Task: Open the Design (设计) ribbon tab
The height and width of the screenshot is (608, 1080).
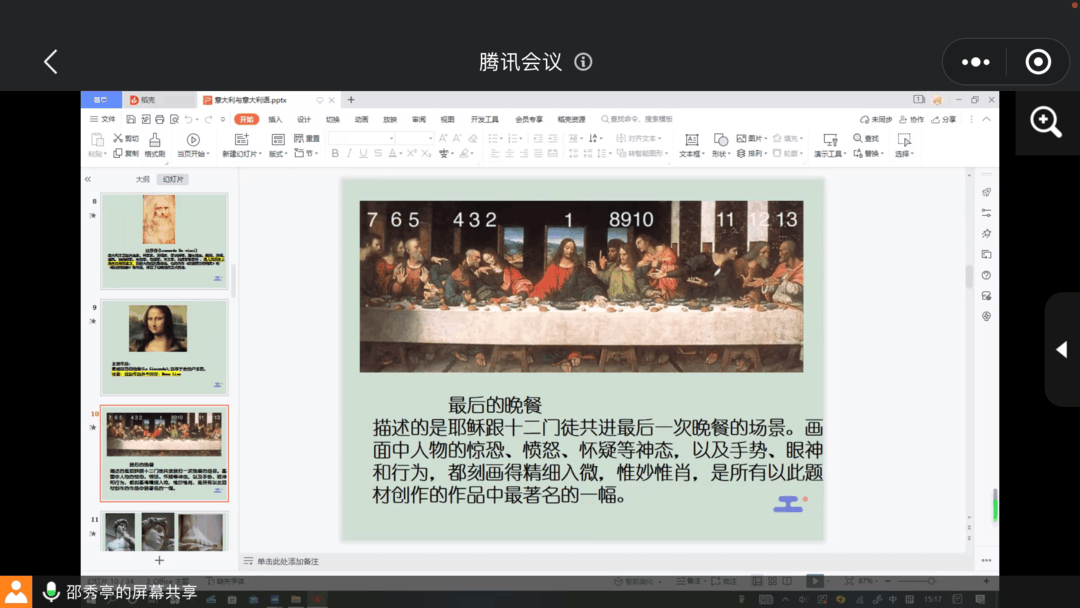Action: (x=304, y=119)
